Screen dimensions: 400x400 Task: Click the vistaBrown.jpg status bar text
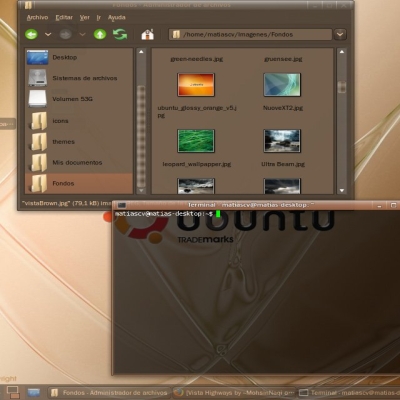[66, 203]
